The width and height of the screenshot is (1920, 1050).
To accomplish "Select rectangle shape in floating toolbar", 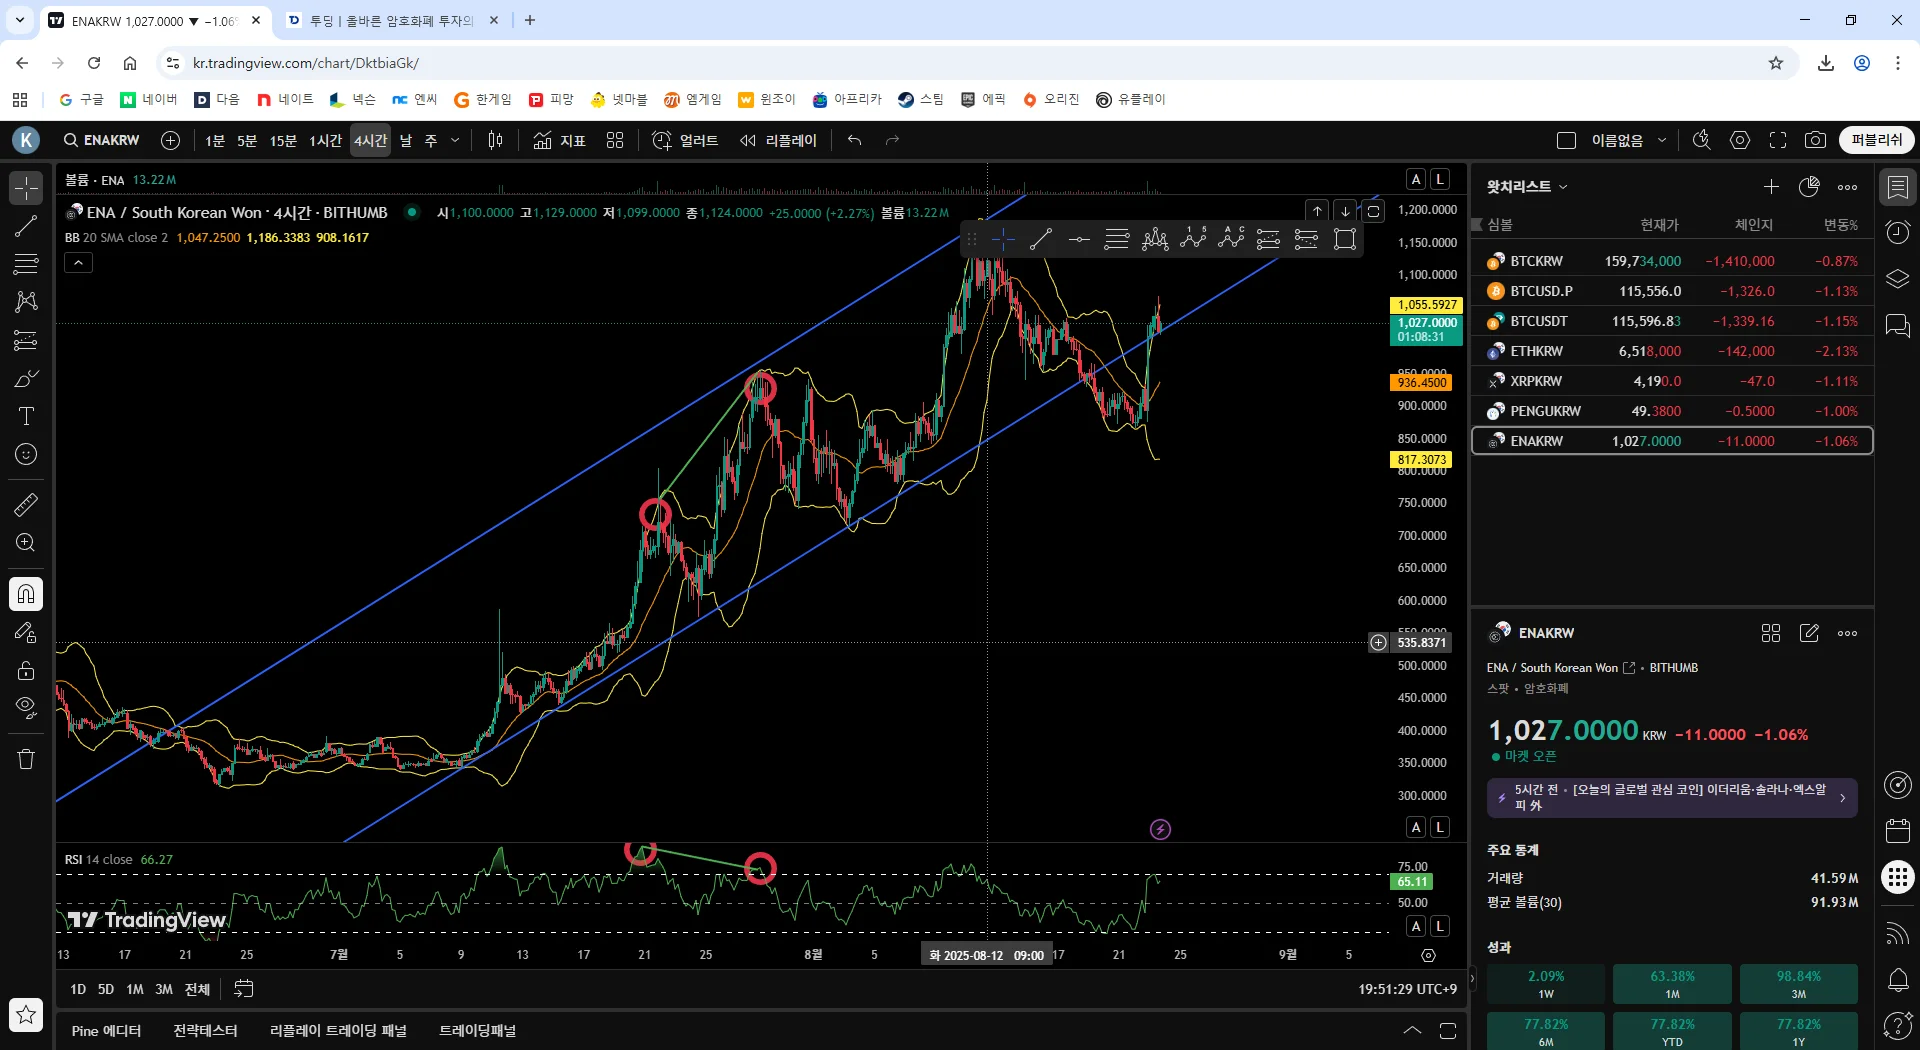I will point(1345,239).
